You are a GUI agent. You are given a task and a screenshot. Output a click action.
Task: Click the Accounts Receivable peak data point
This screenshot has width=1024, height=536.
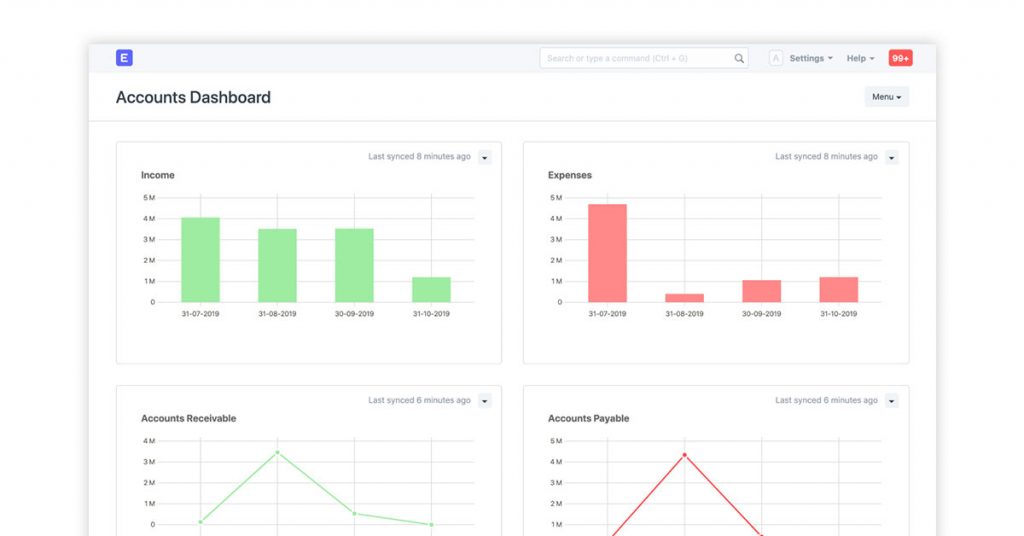278,452
